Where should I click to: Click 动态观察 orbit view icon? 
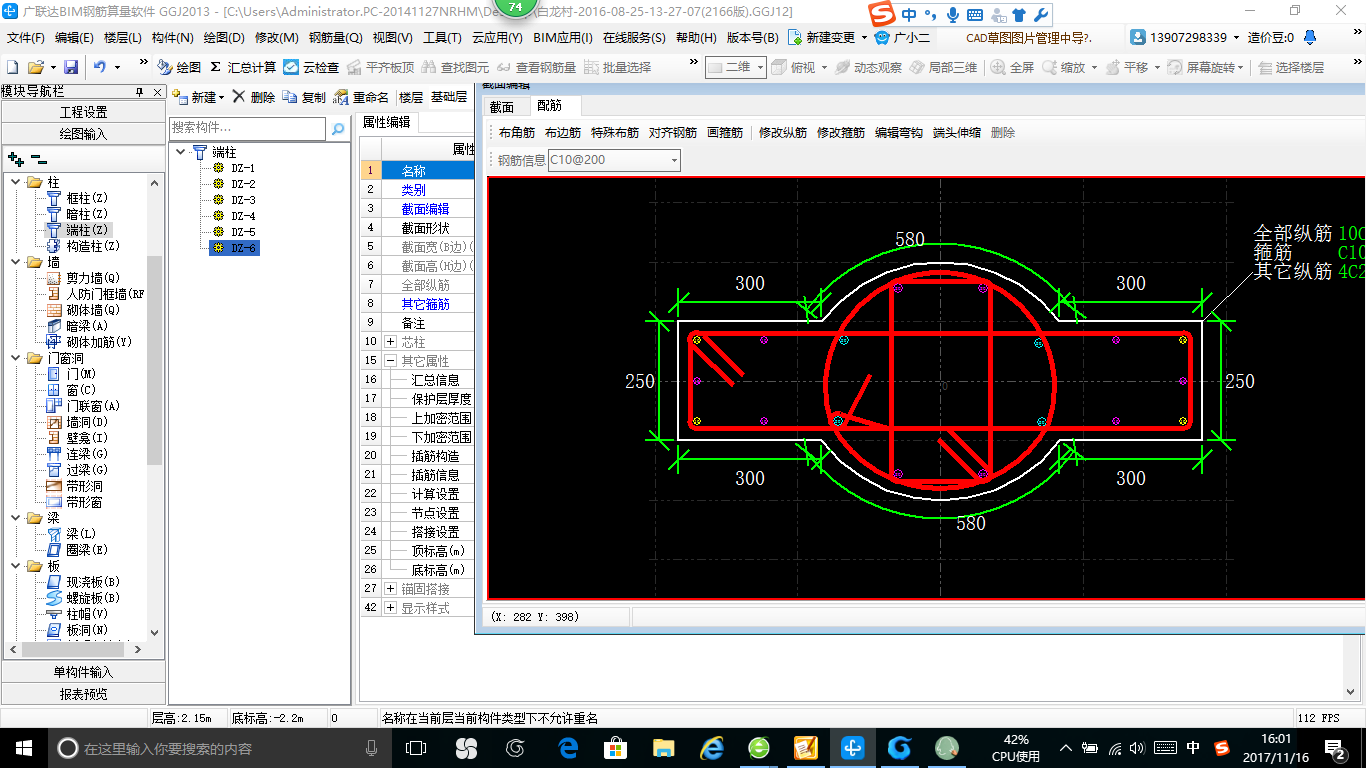coord(868,67)
